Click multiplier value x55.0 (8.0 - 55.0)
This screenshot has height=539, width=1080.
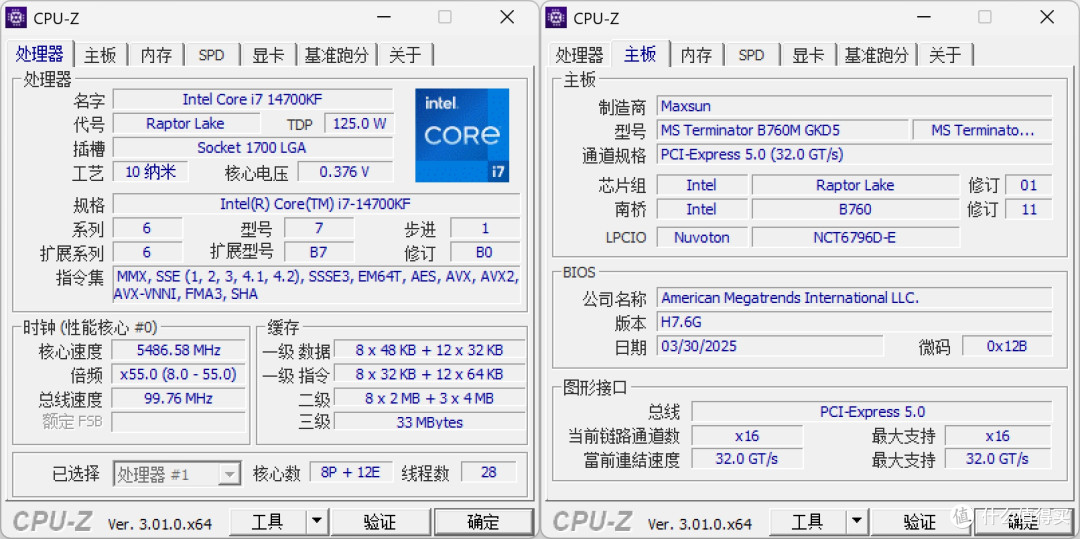(x=178, y=374)
